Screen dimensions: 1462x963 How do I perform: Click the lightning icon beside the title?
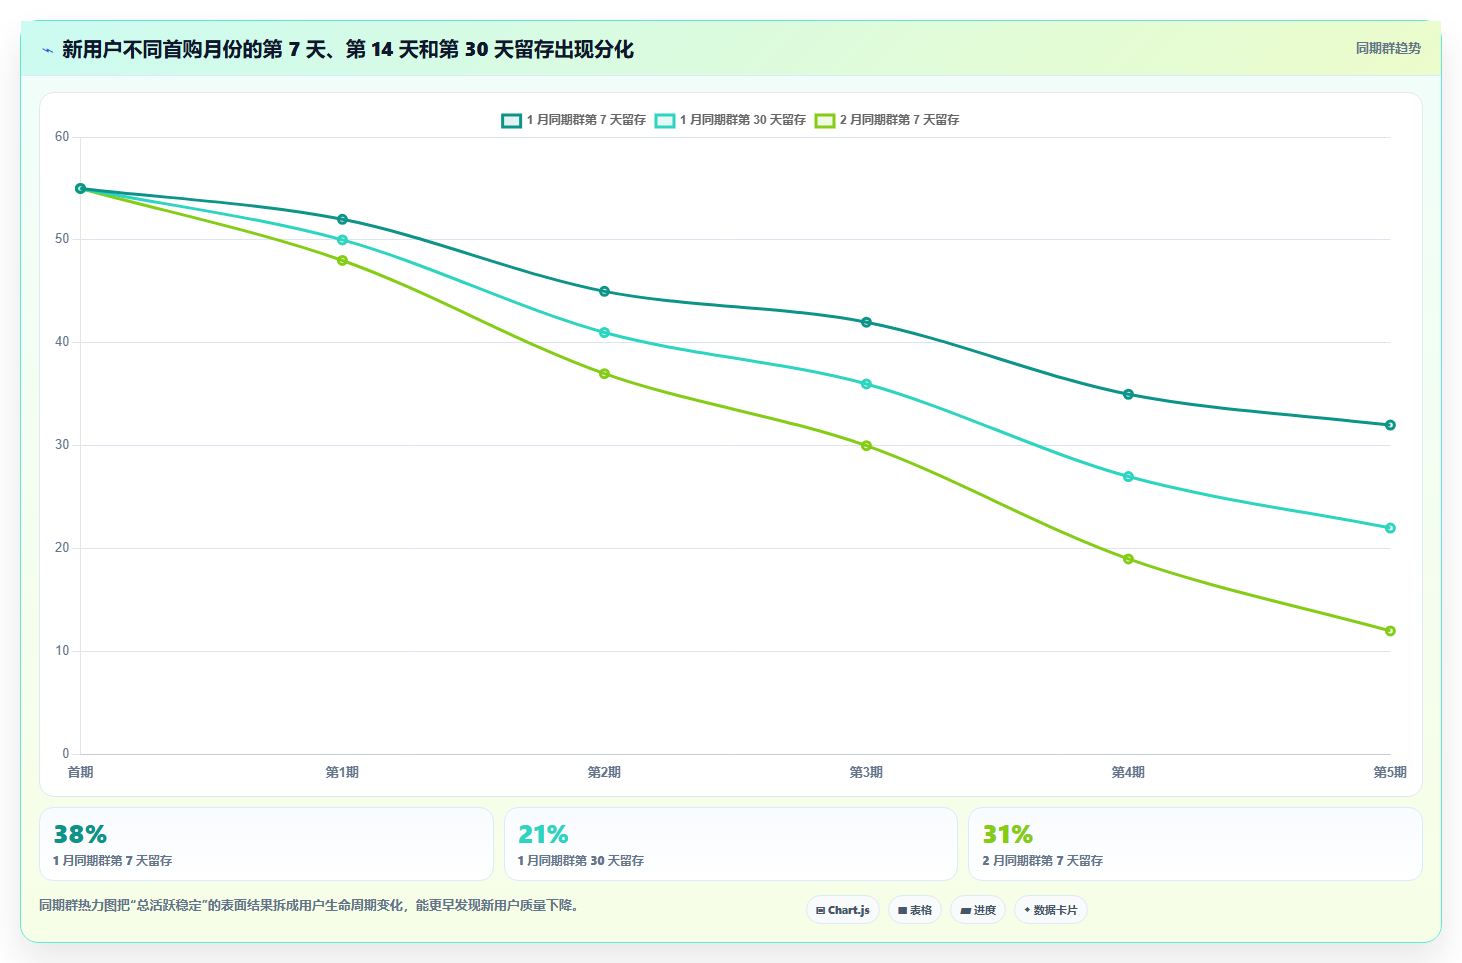pos(47,50)
